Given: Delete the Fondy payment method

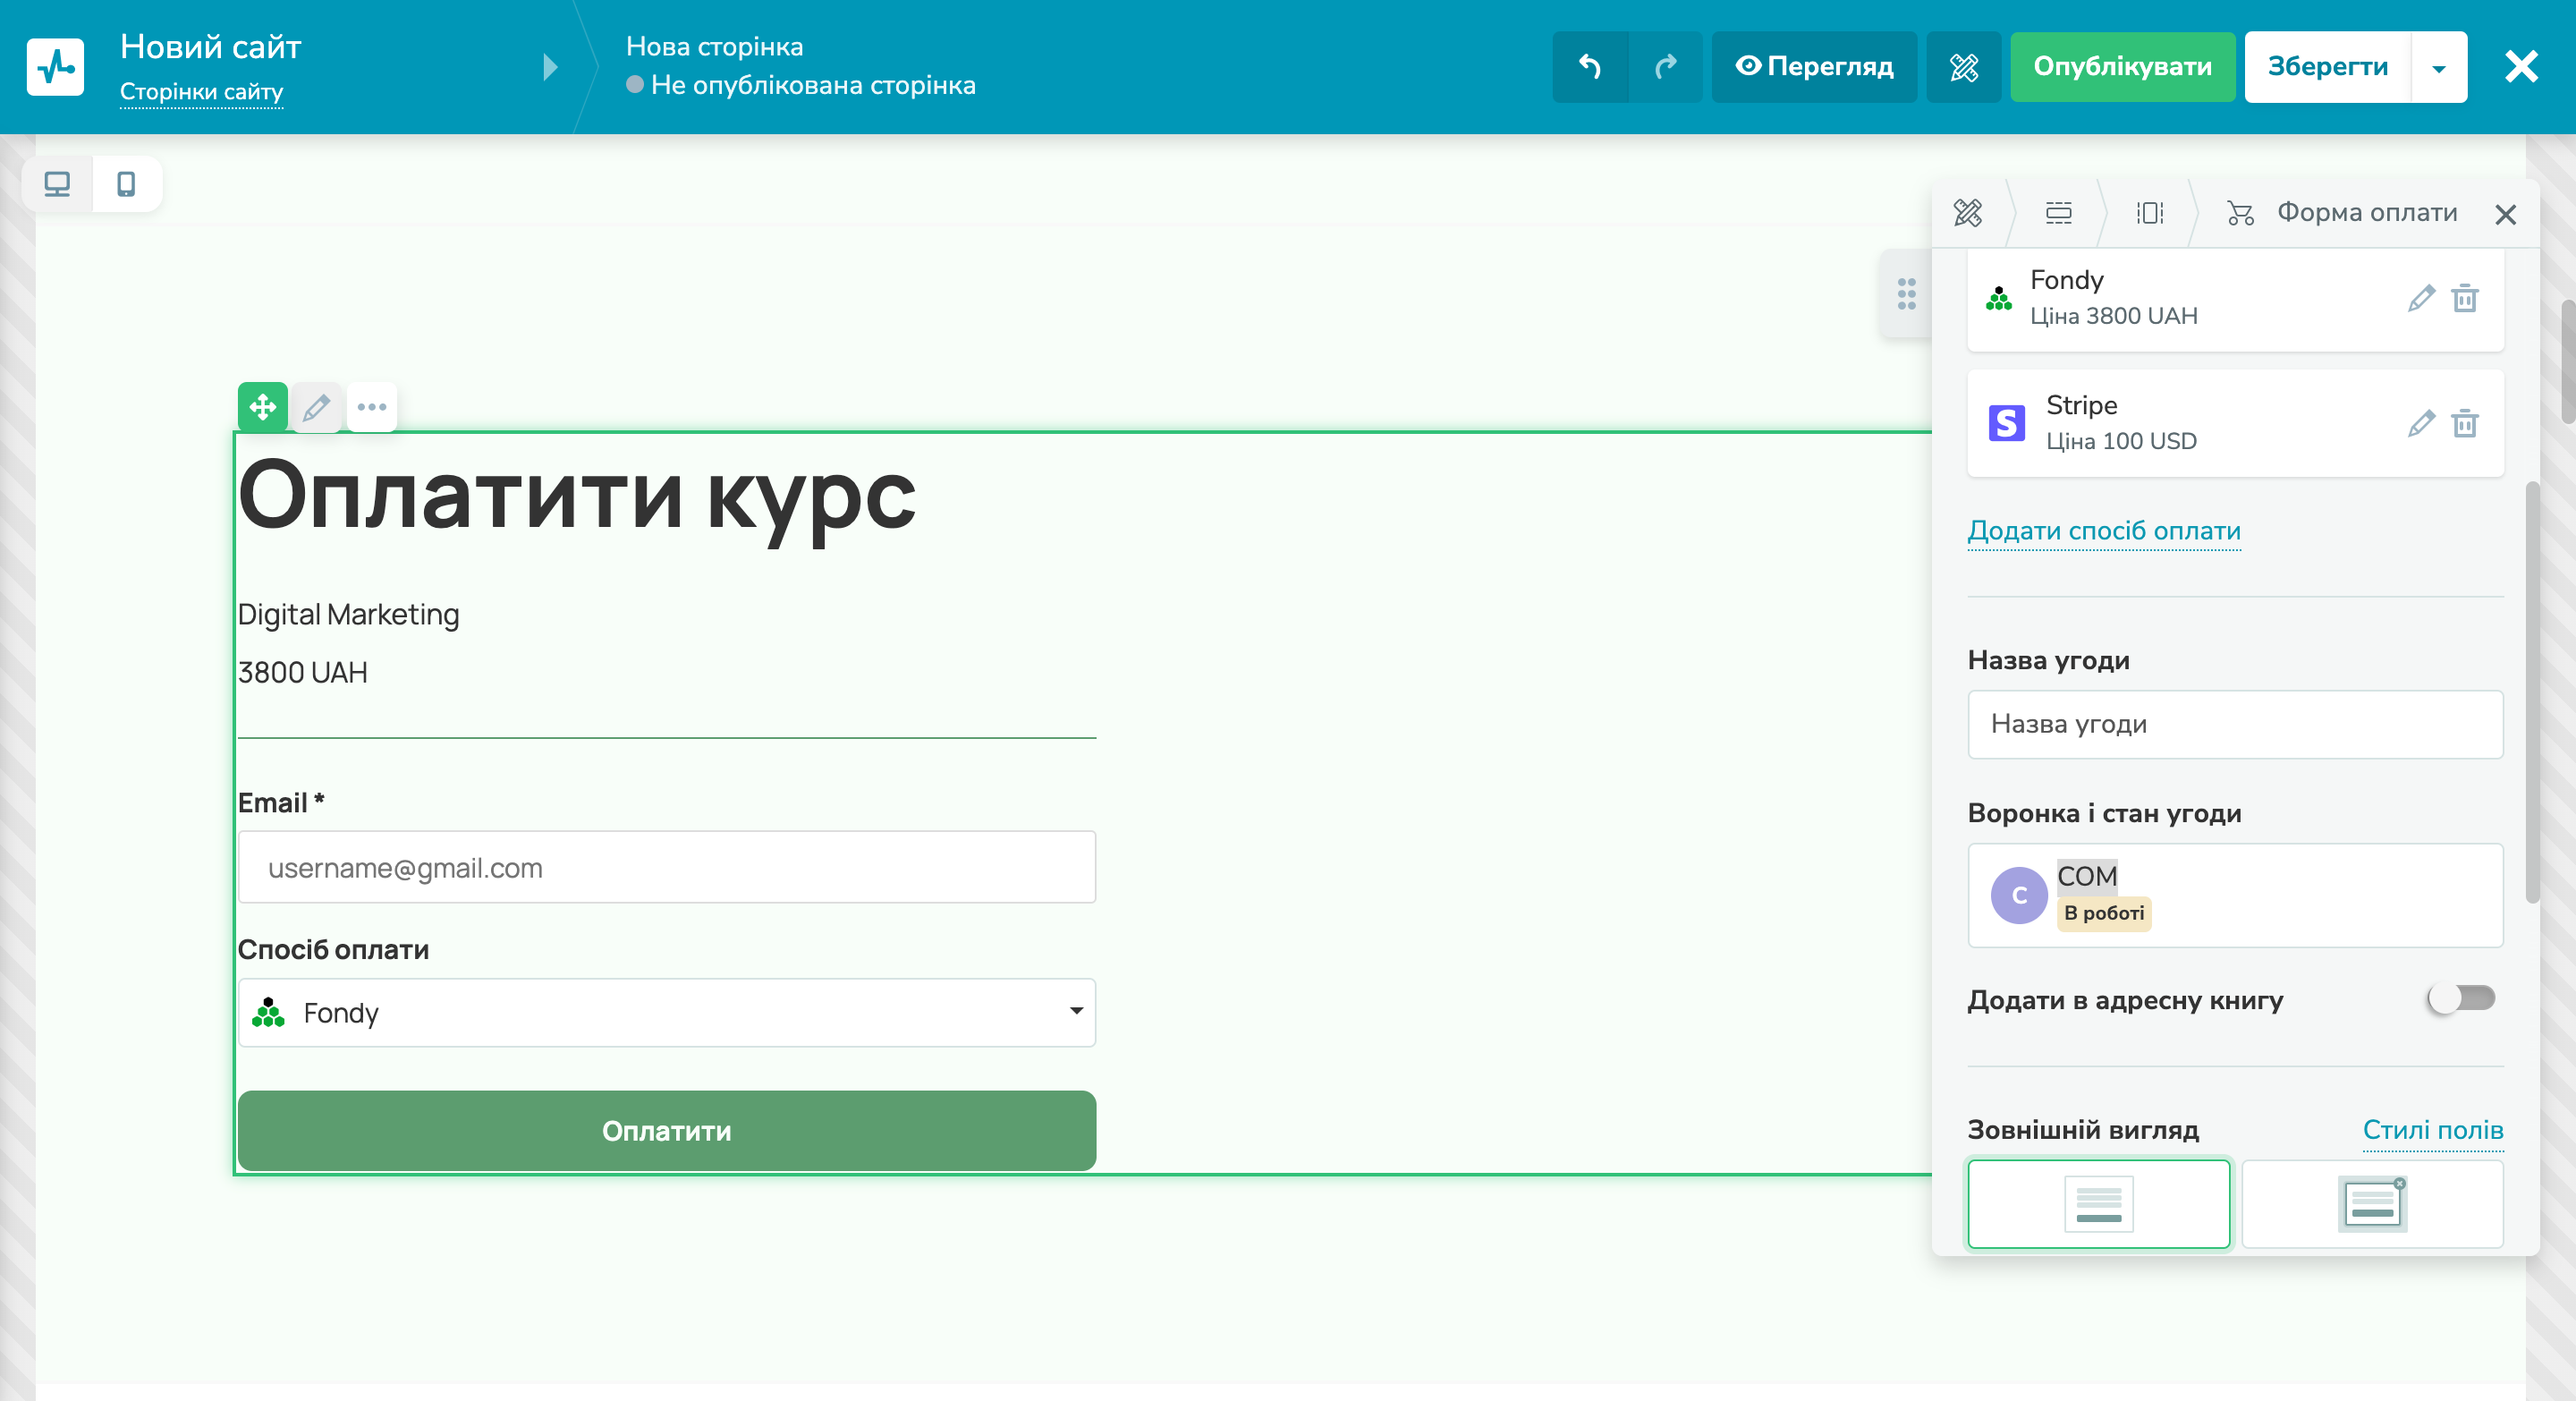Looking at the screenshot, I should 2465,298.
